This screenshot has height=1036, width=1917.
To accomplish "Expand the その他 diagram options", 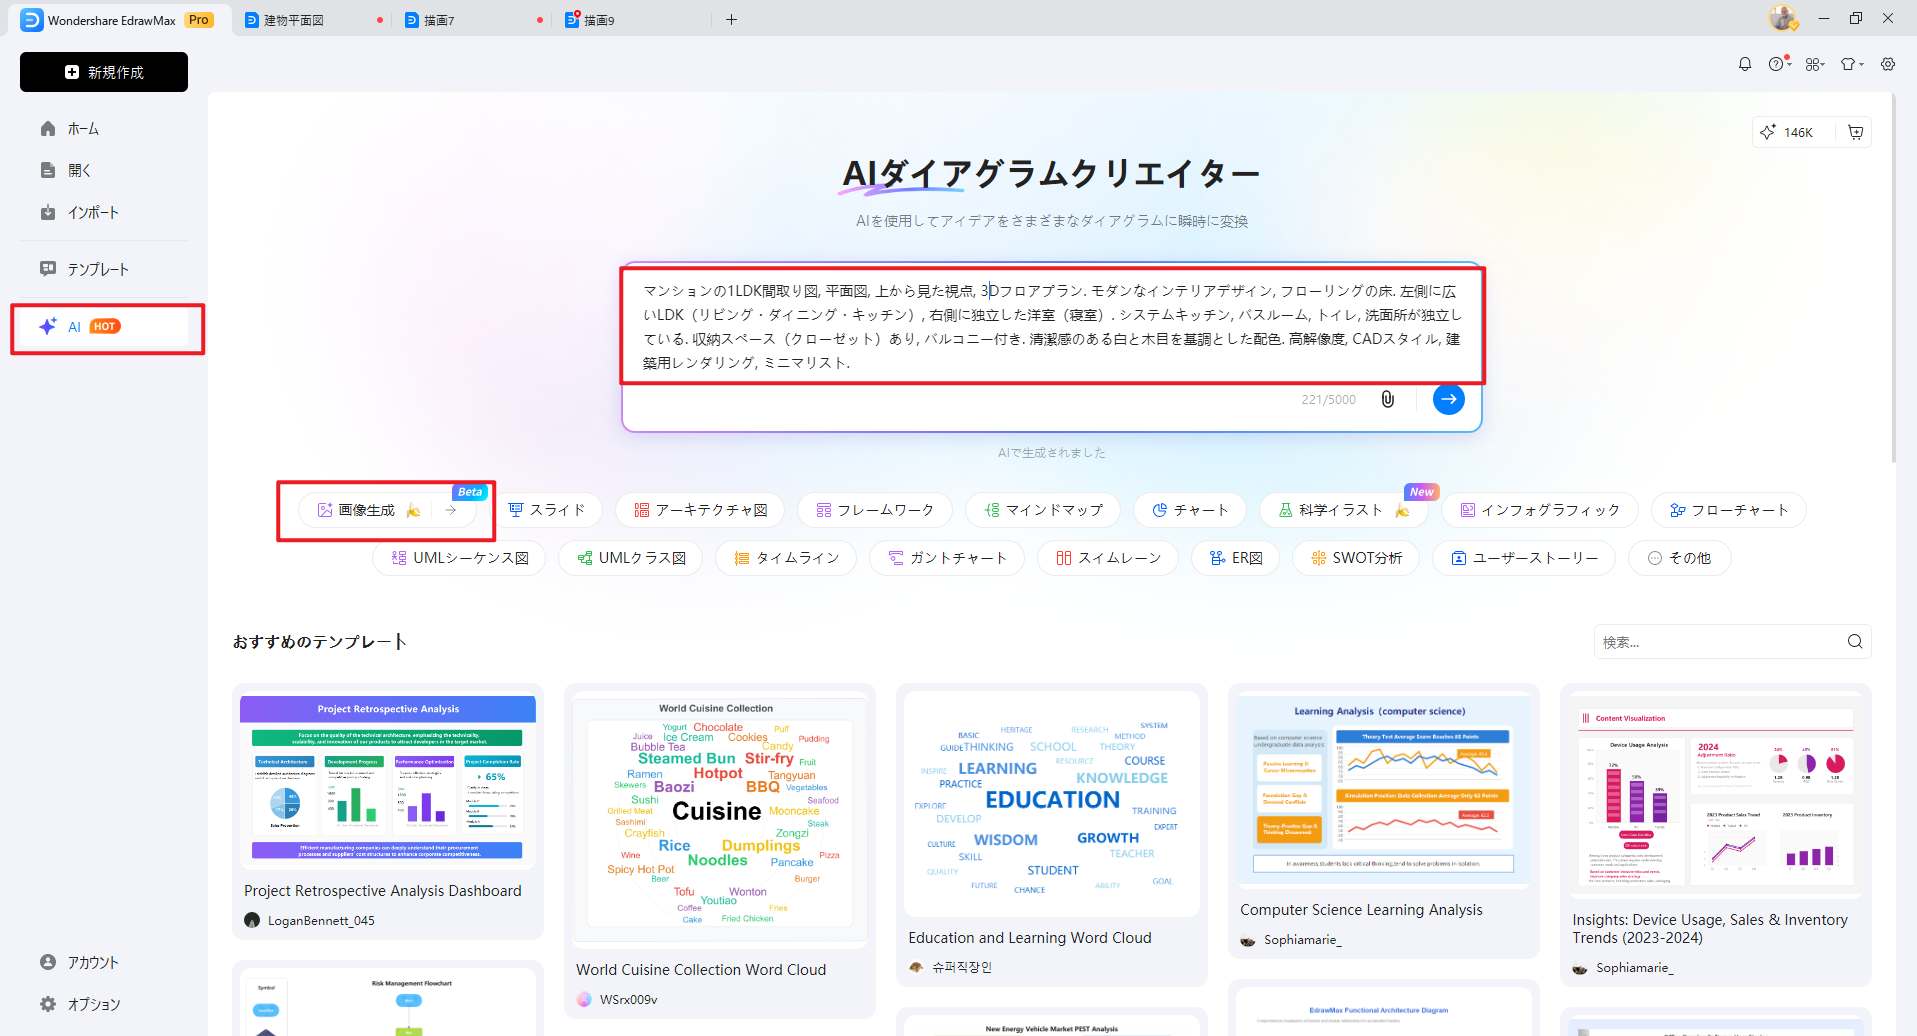I will click(1679, 557).
